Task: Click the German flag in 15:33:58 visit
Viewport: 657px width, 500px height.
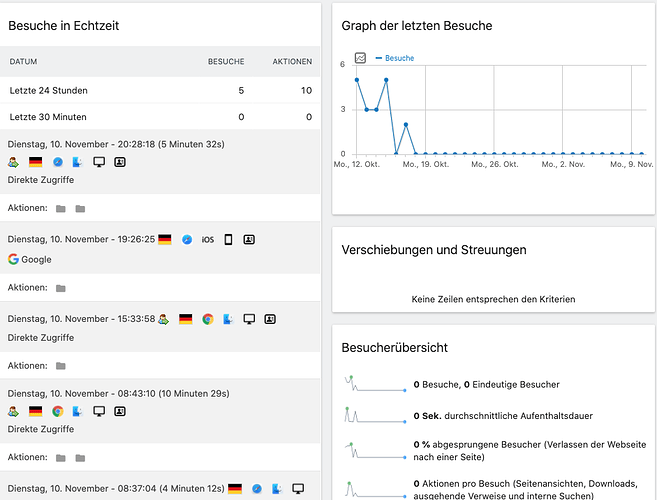Action: pos(186,319)
